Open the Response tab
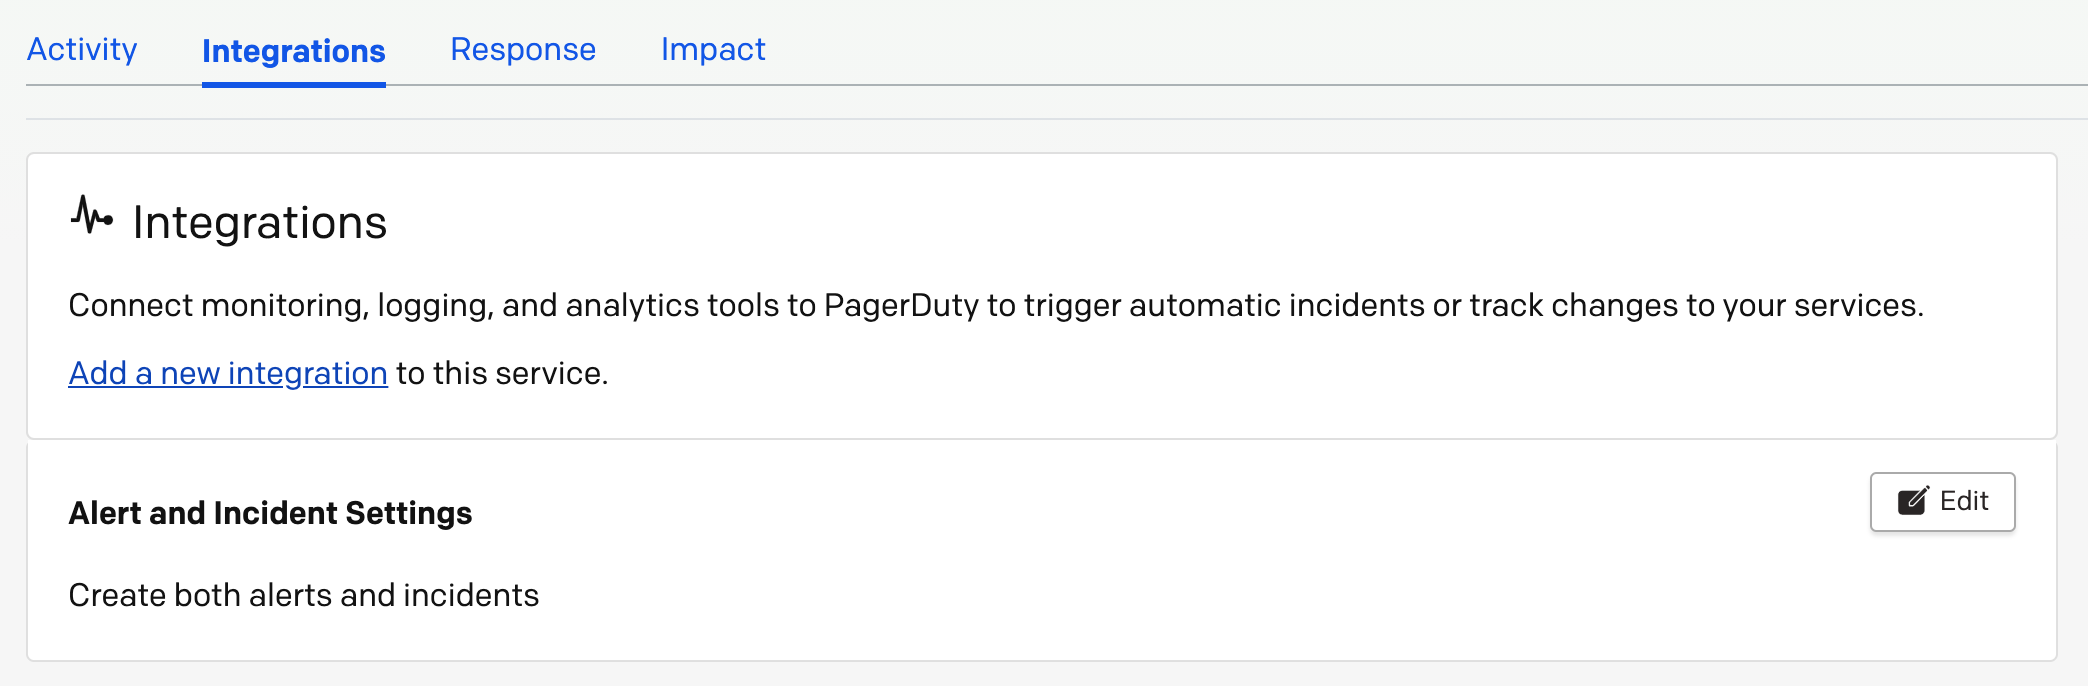 523,49
